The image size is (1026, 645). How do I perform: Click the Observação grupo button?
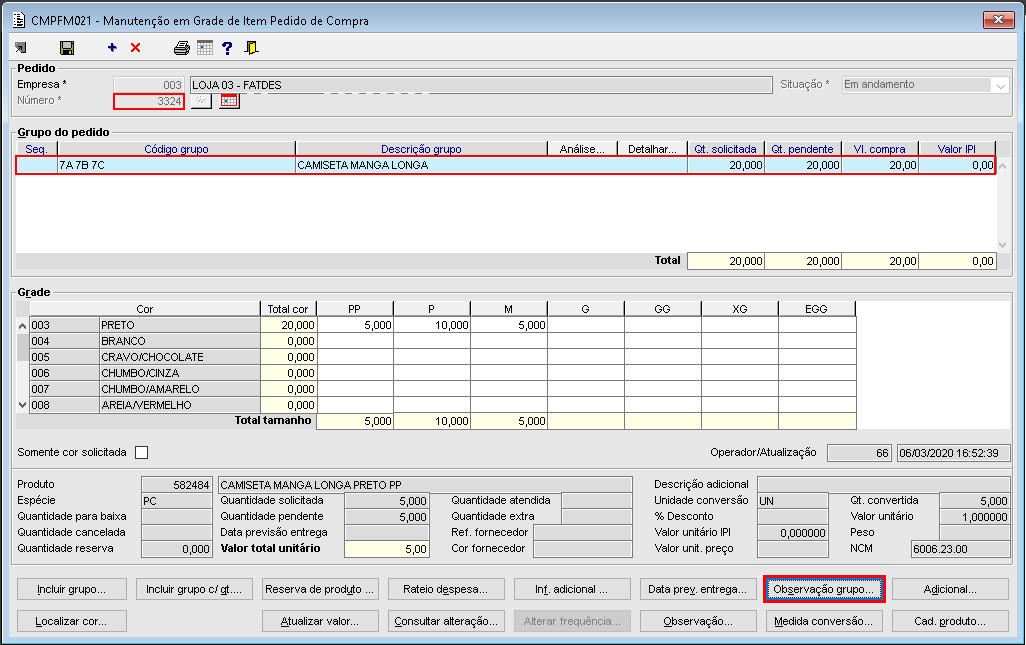[823, 589]
